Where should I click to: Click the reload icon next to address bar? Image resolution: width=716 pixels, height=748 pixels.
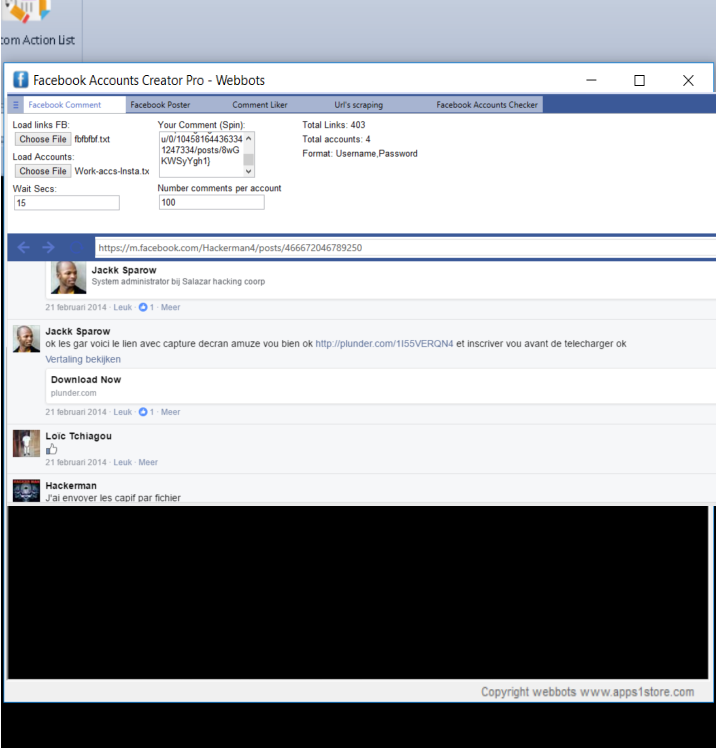(76, 247)
